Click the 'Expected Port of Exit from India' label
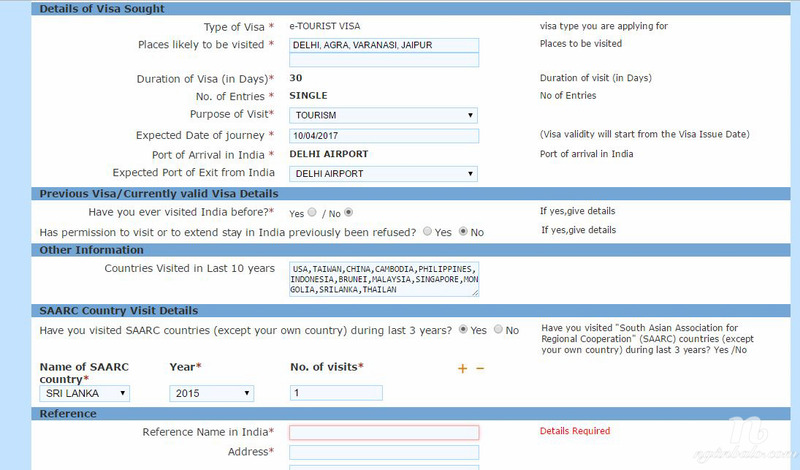Screen dimensions: 800x470 pos(193,173)
